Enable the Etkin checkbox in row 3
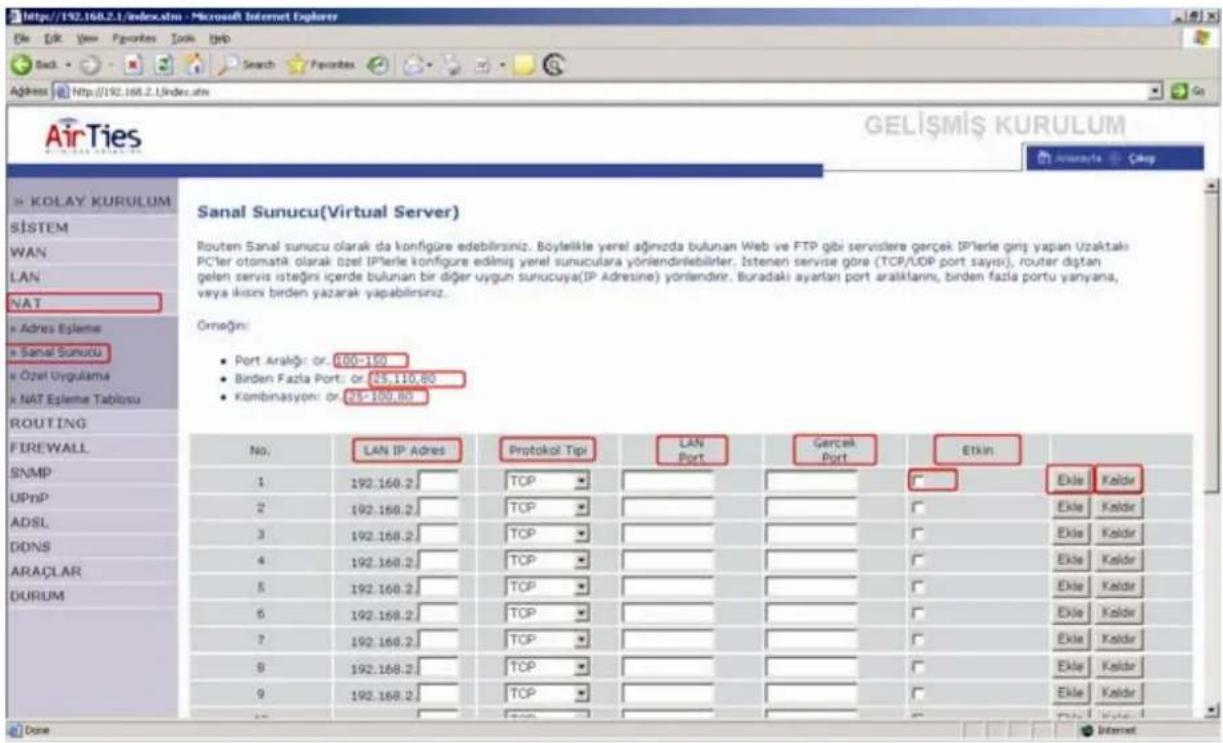The width and height of the screenshot is (1223, 743). coord(917,536)
